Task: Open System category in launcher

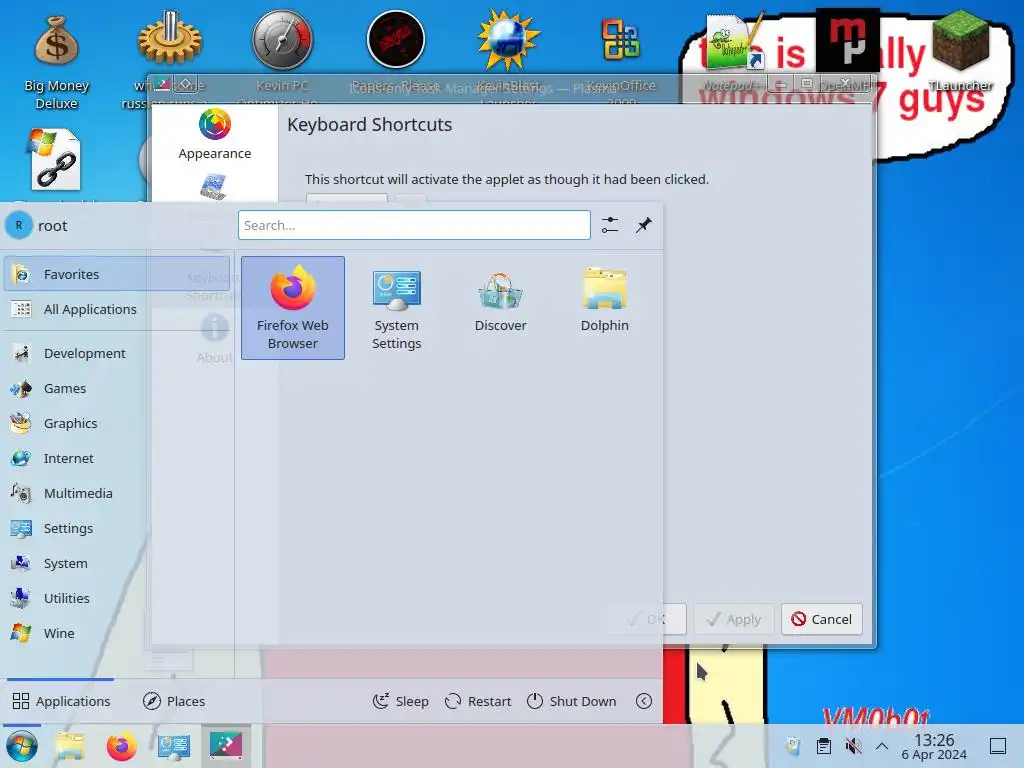Action: click(x=117, y=563)
